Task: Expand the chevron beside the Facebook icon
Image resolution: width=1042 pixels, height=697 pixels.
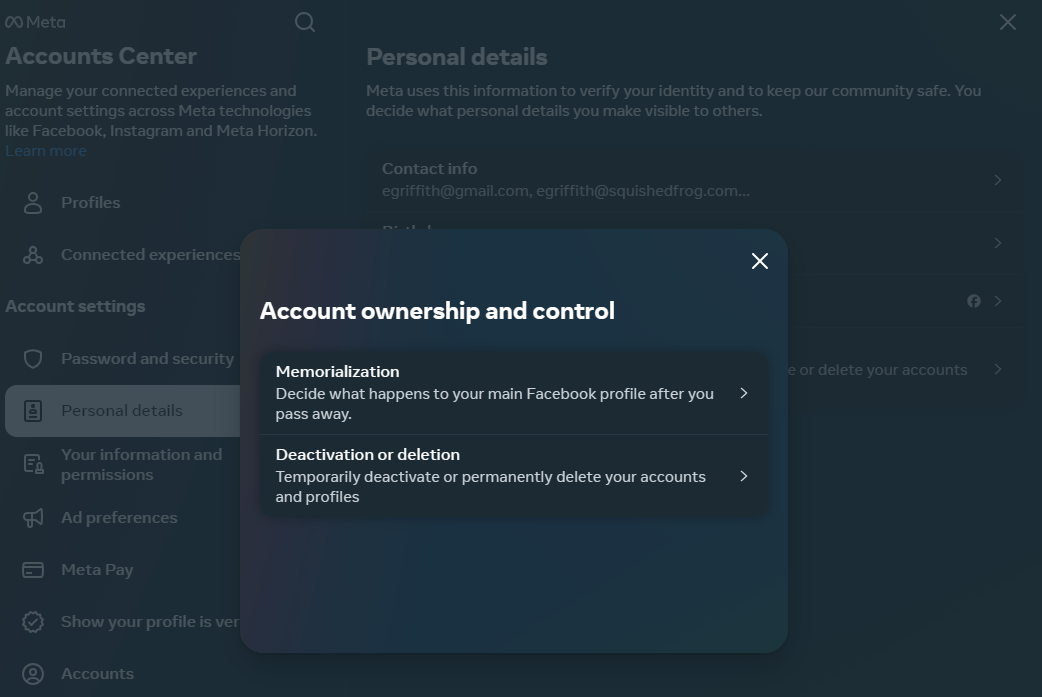Action: pyautogui.click(x=997, y=301)
